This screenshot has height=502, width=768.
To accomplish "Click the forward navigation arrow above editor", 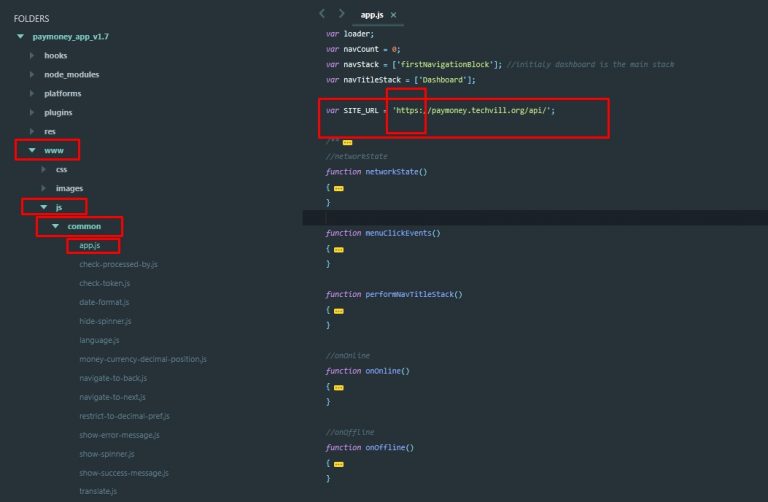I will coord(342,14).
